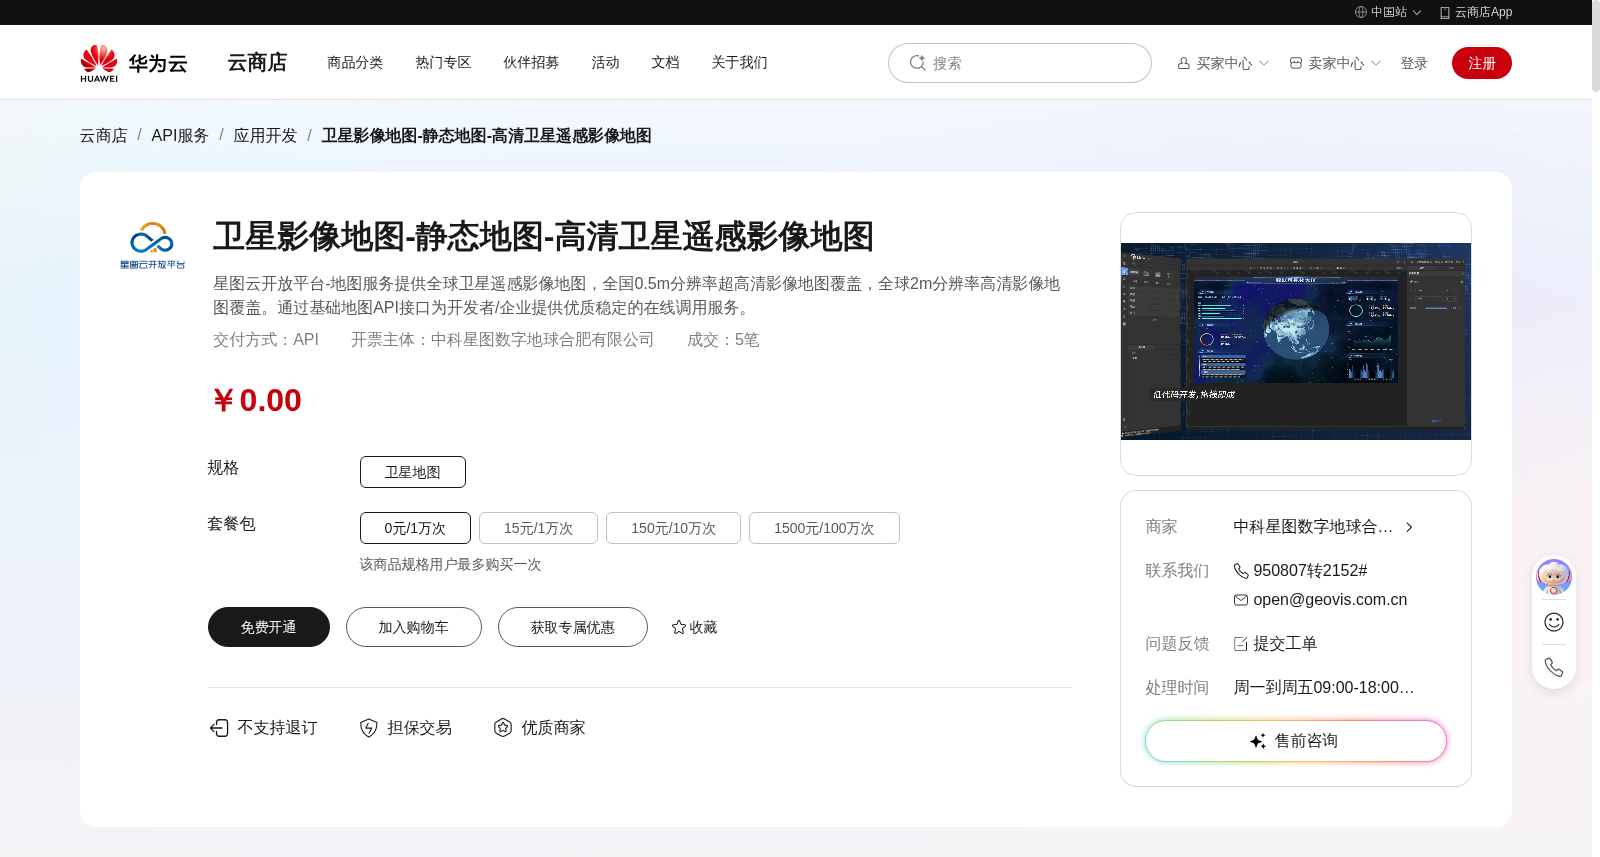Select the 卫星地图 specification
Screen dimensions: 1600x857
coord(413,472)
